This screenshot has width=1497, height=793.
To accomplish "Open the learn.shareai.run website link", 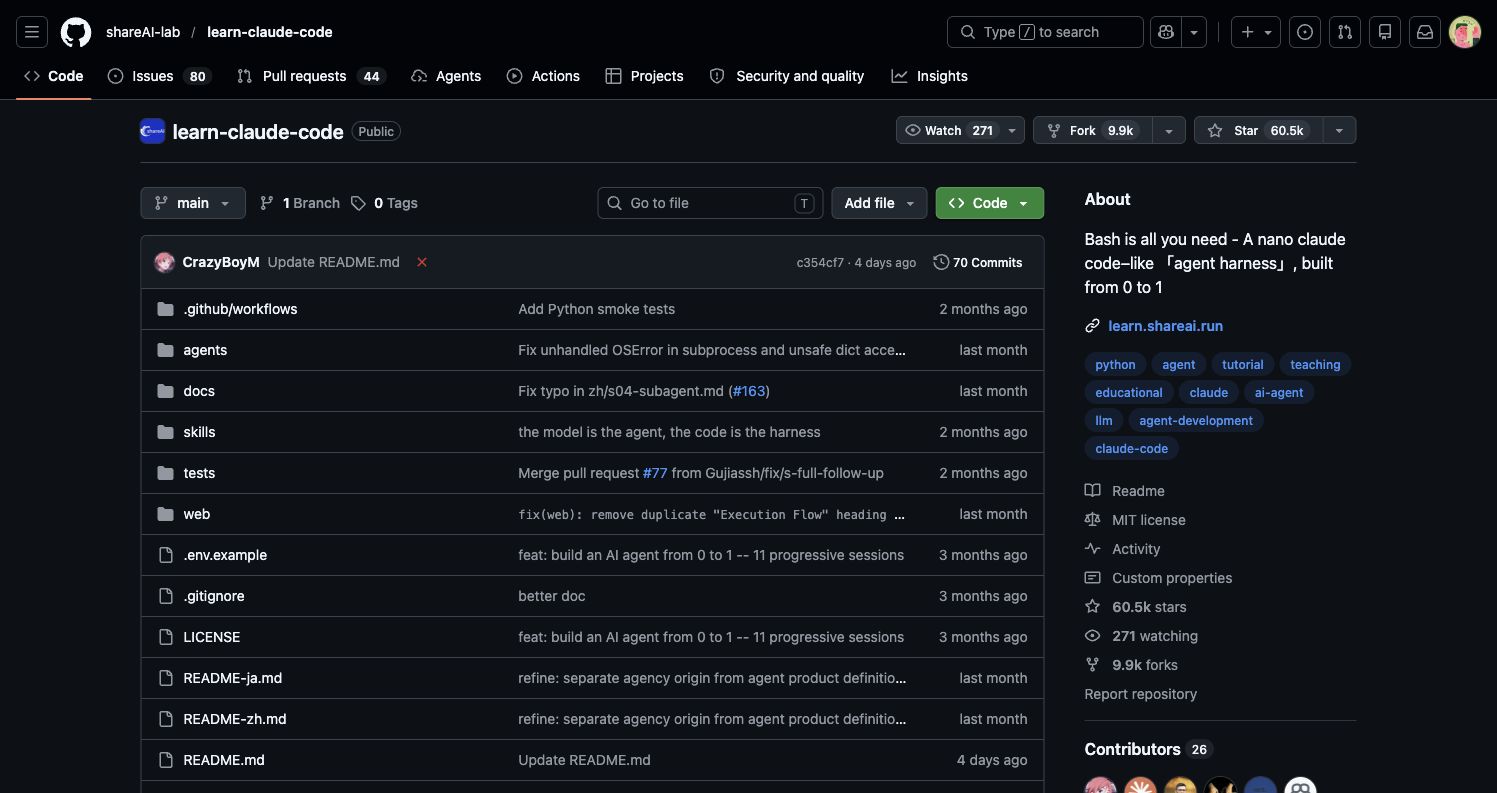I will pos(1165,326).
